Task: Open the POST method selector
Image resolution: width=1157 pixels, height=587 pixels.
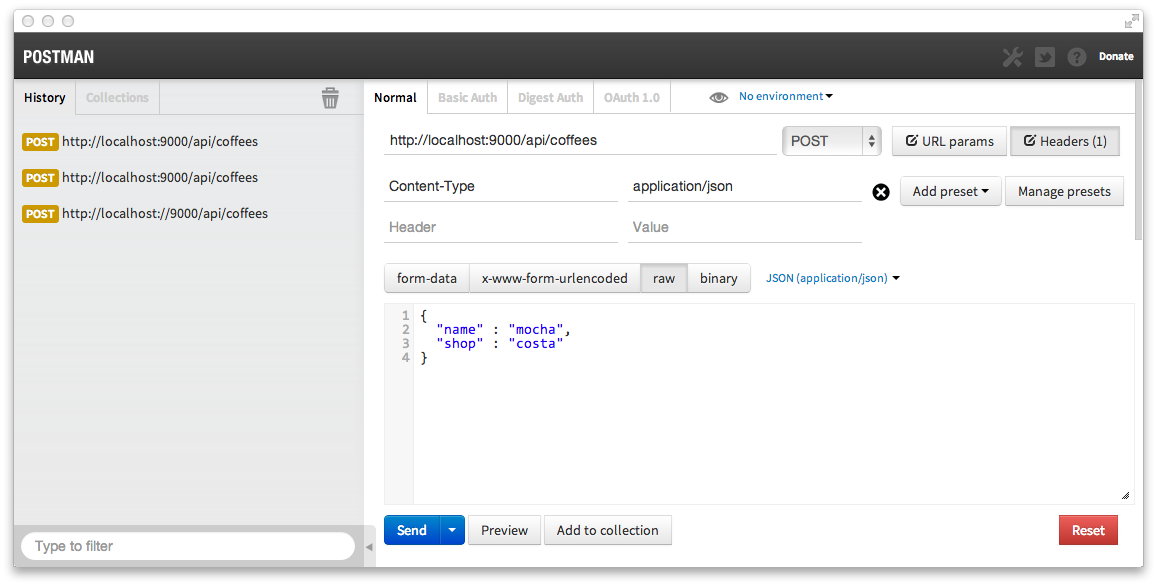Action: (x=832, y=141)
